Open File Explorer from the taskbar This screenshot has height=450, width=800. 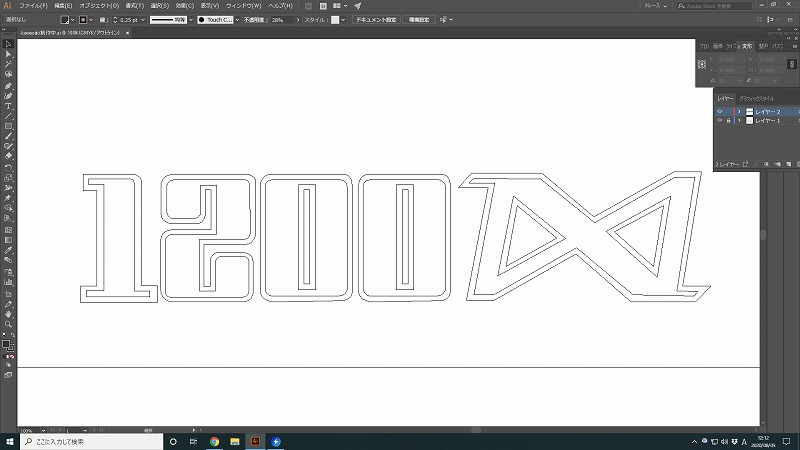coord(235,442)
